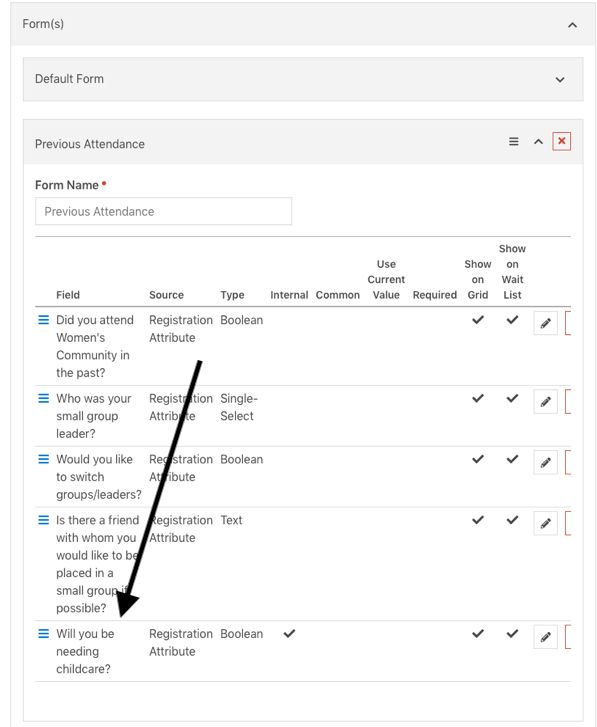
Task: Select 'Who was your small group leader?' text
Action: [94, 416]
